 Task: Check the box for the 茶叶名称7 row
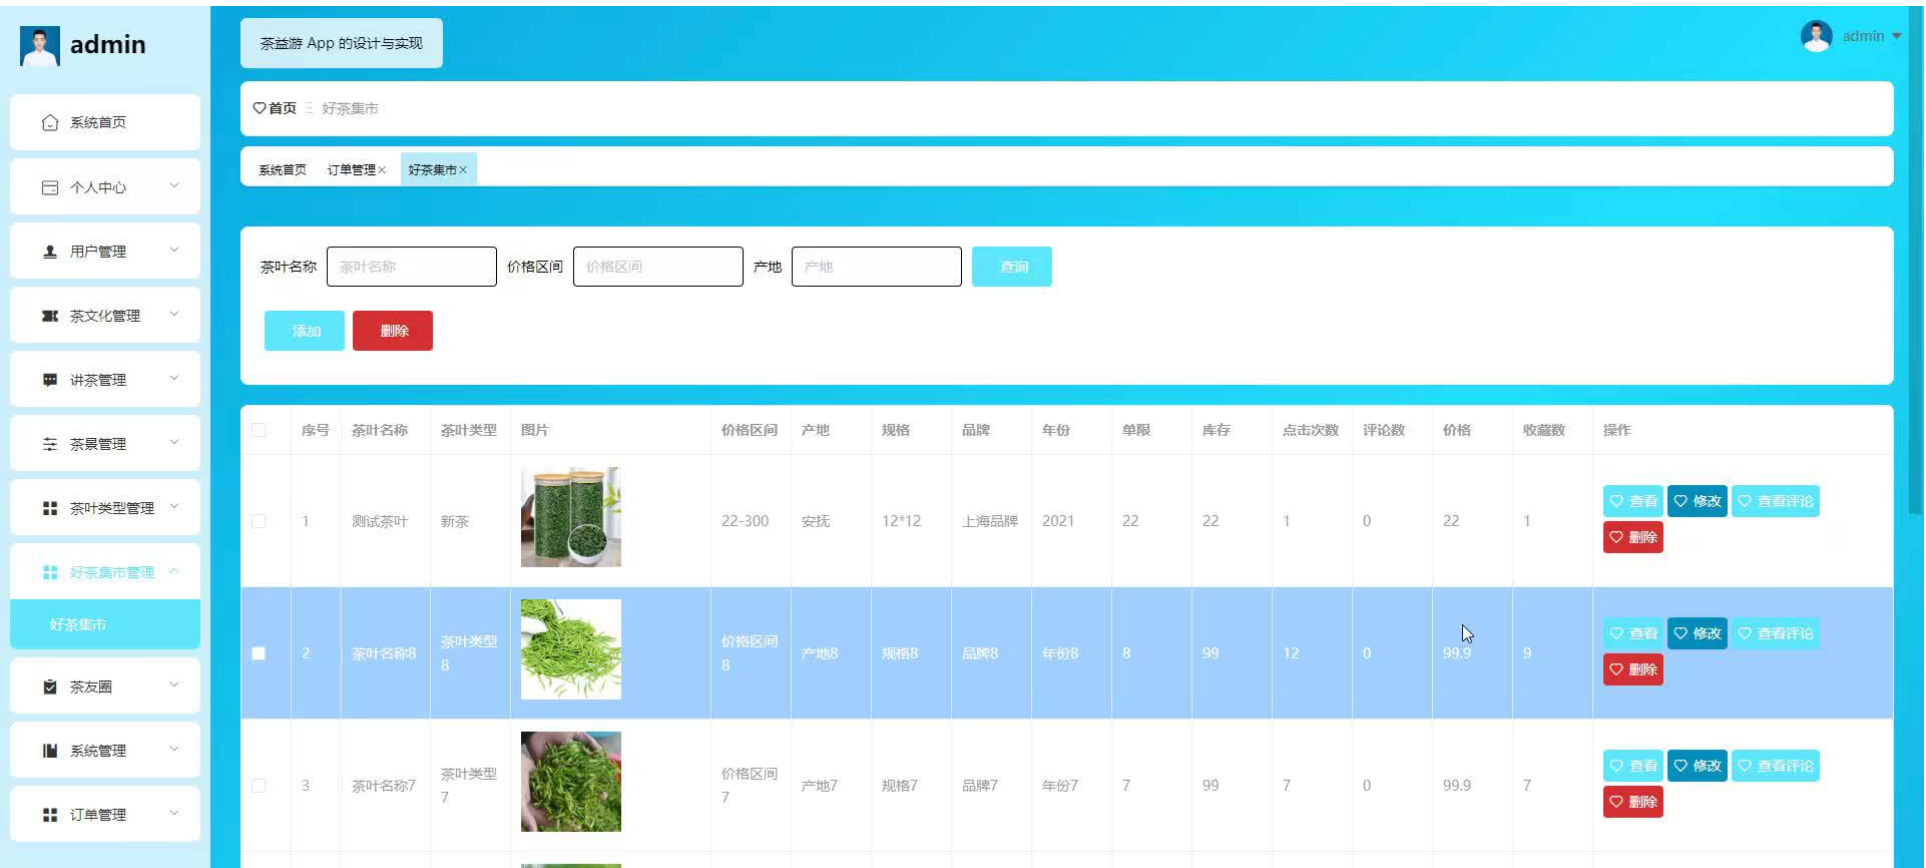pyautogui.click(x=259, y=785)
